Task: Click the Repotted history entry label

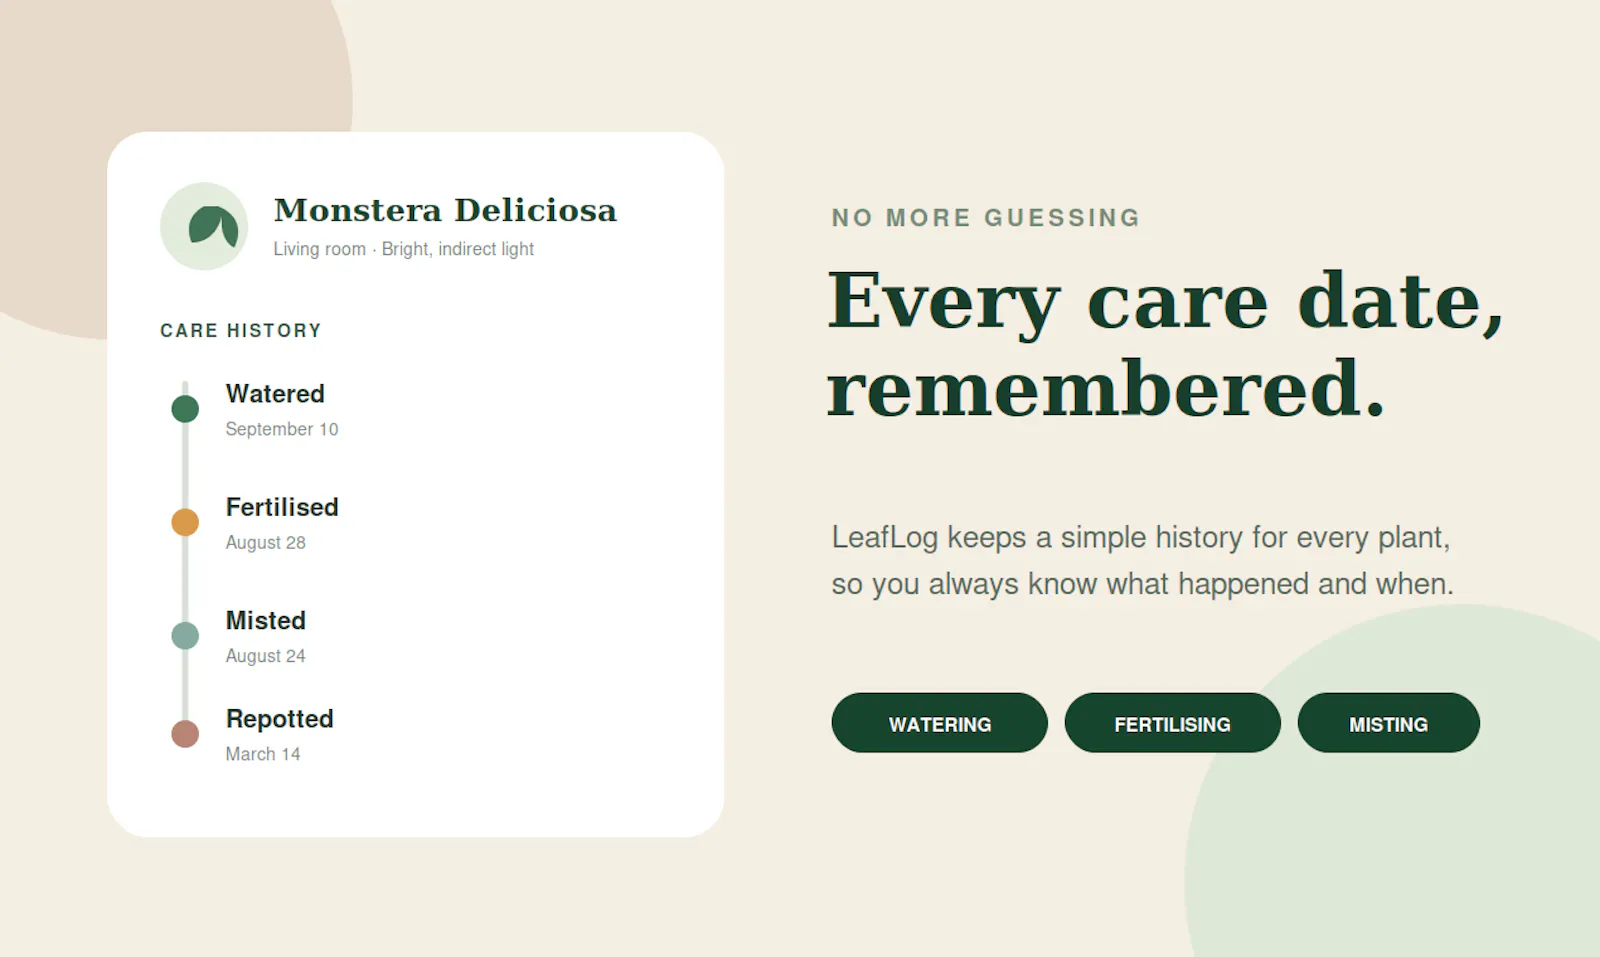Action: [x=280, y=719]
